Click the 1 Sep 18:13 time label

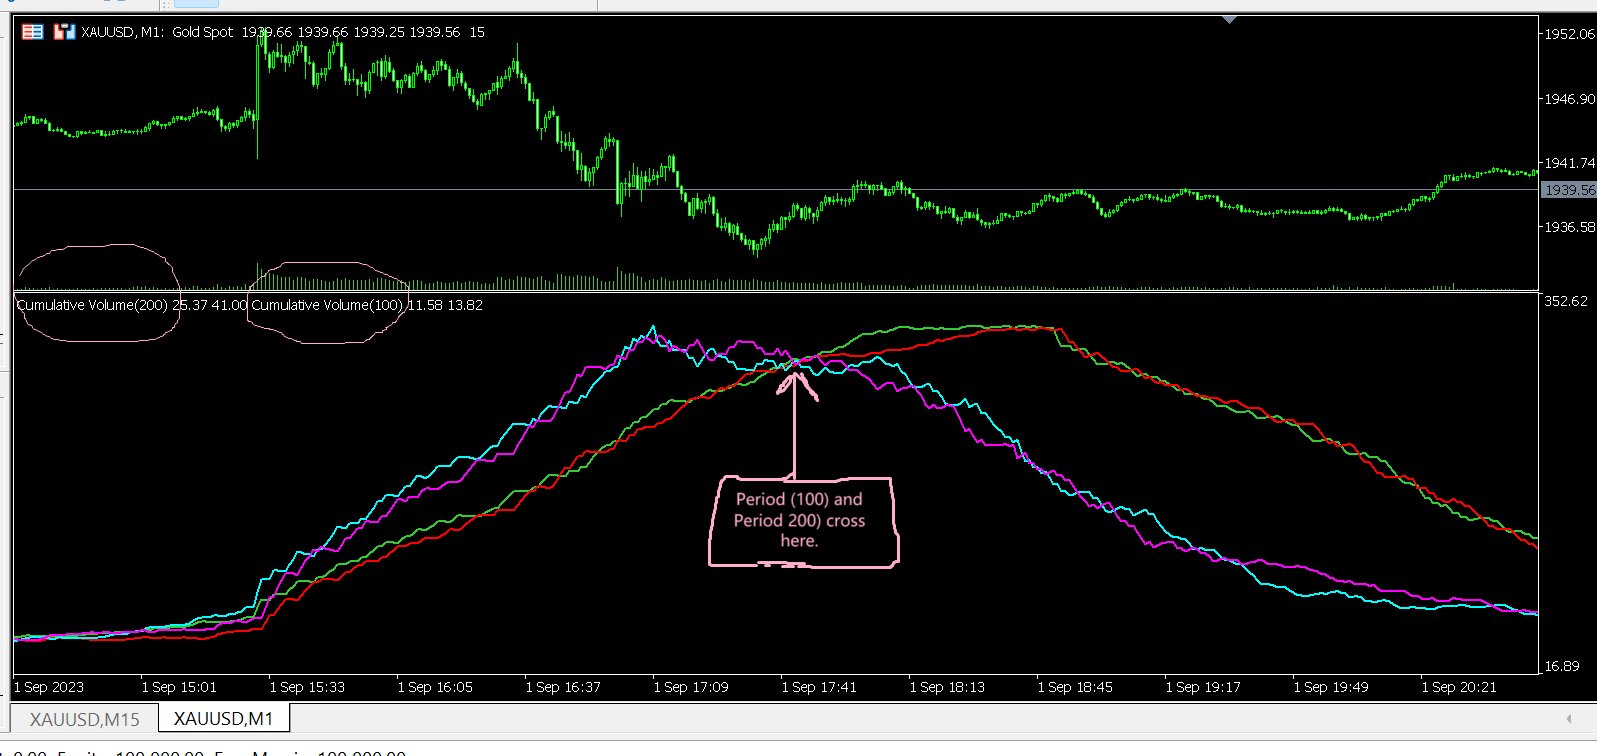[947, 687]
